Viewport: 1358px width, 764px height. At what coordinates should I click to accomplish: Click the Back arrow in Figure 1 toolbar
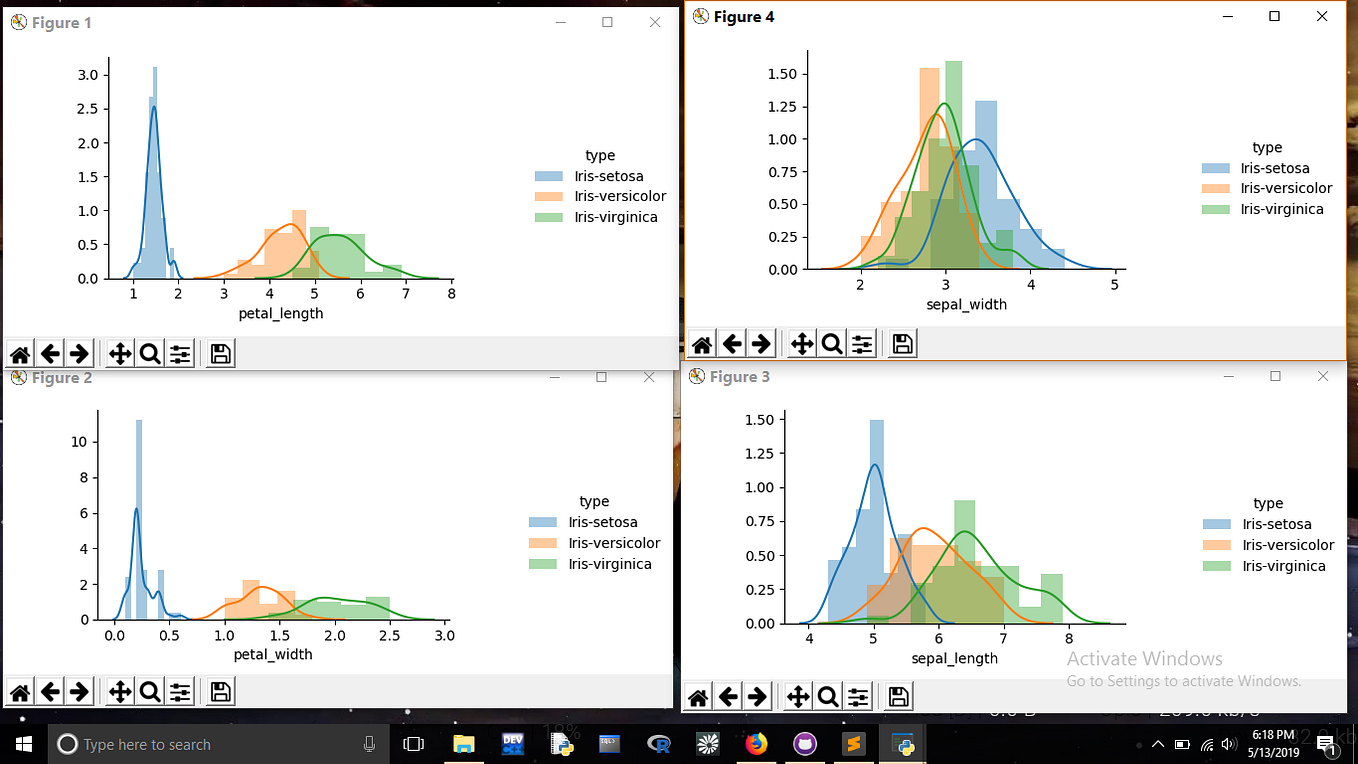coord(50,353)
